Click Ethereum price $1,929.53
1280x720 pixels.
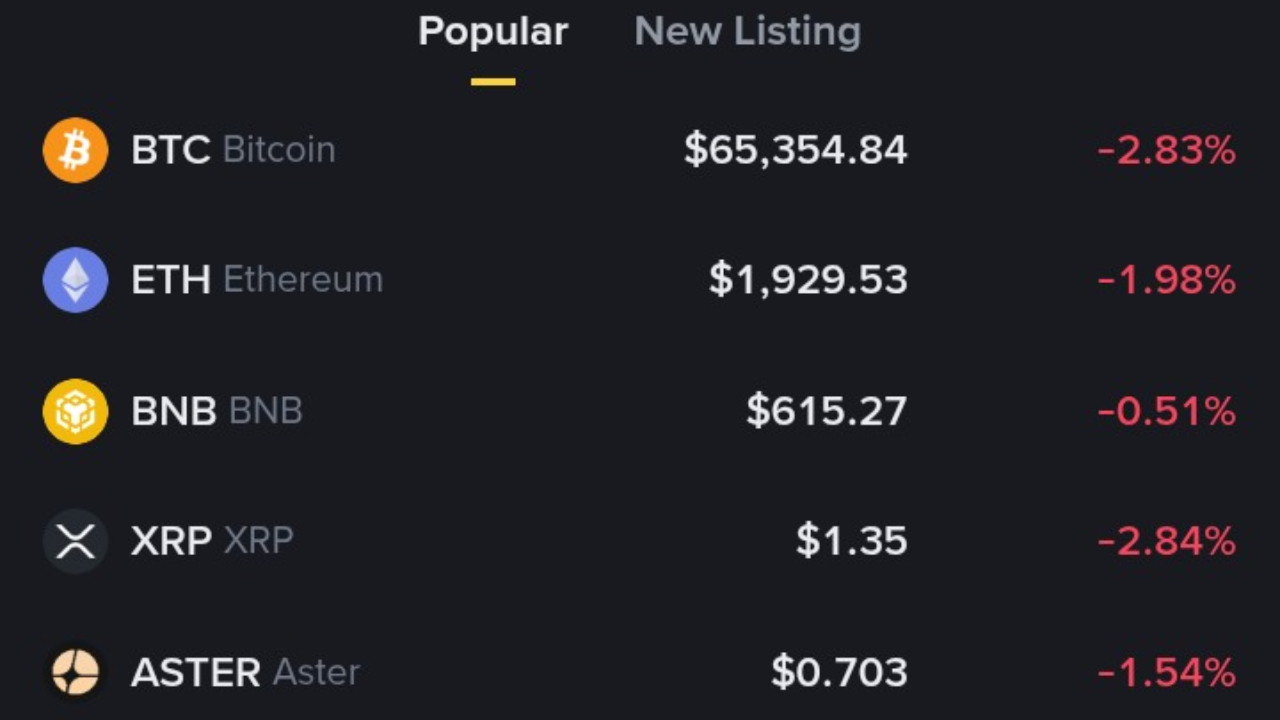click(808, 280)
